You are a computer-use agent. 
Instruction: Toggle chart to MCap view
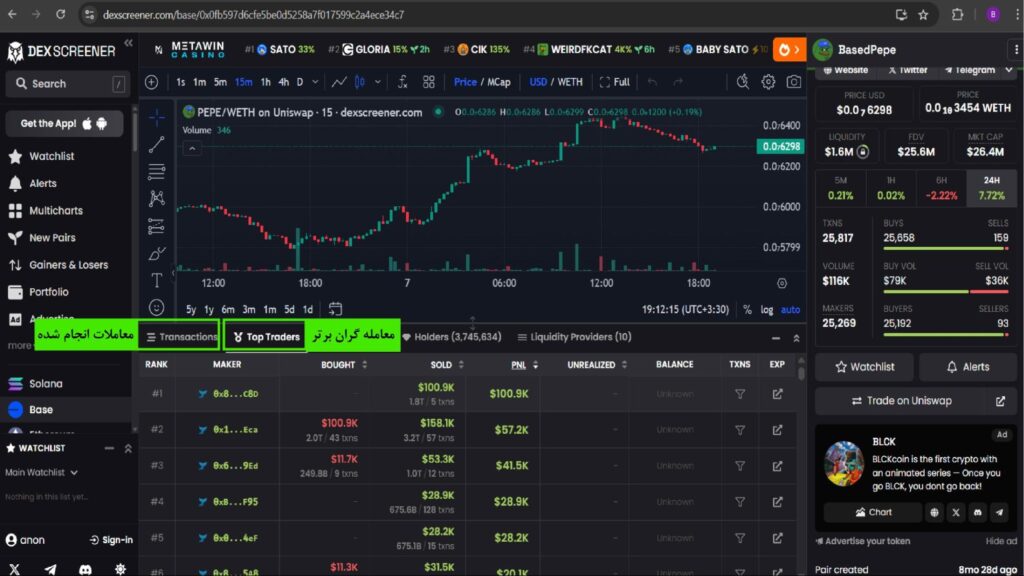(499, 82)
